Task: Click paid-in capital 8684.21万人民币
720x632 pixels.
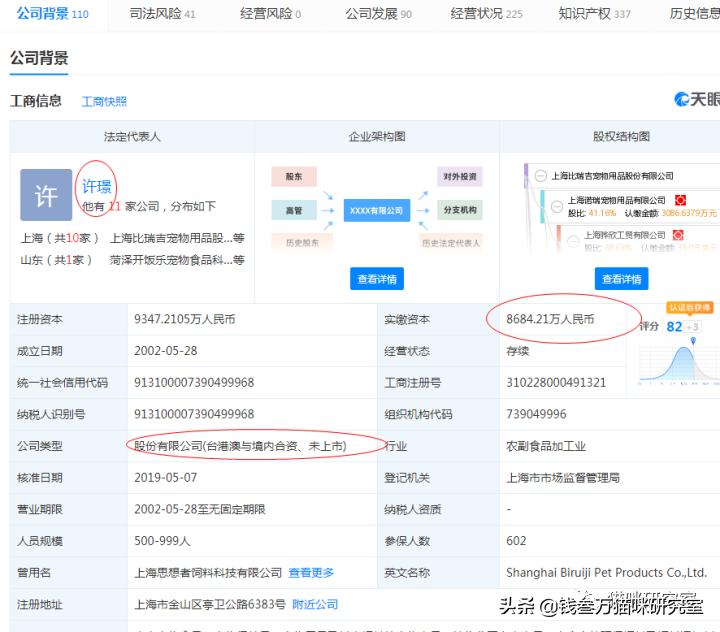Action: 550,319
